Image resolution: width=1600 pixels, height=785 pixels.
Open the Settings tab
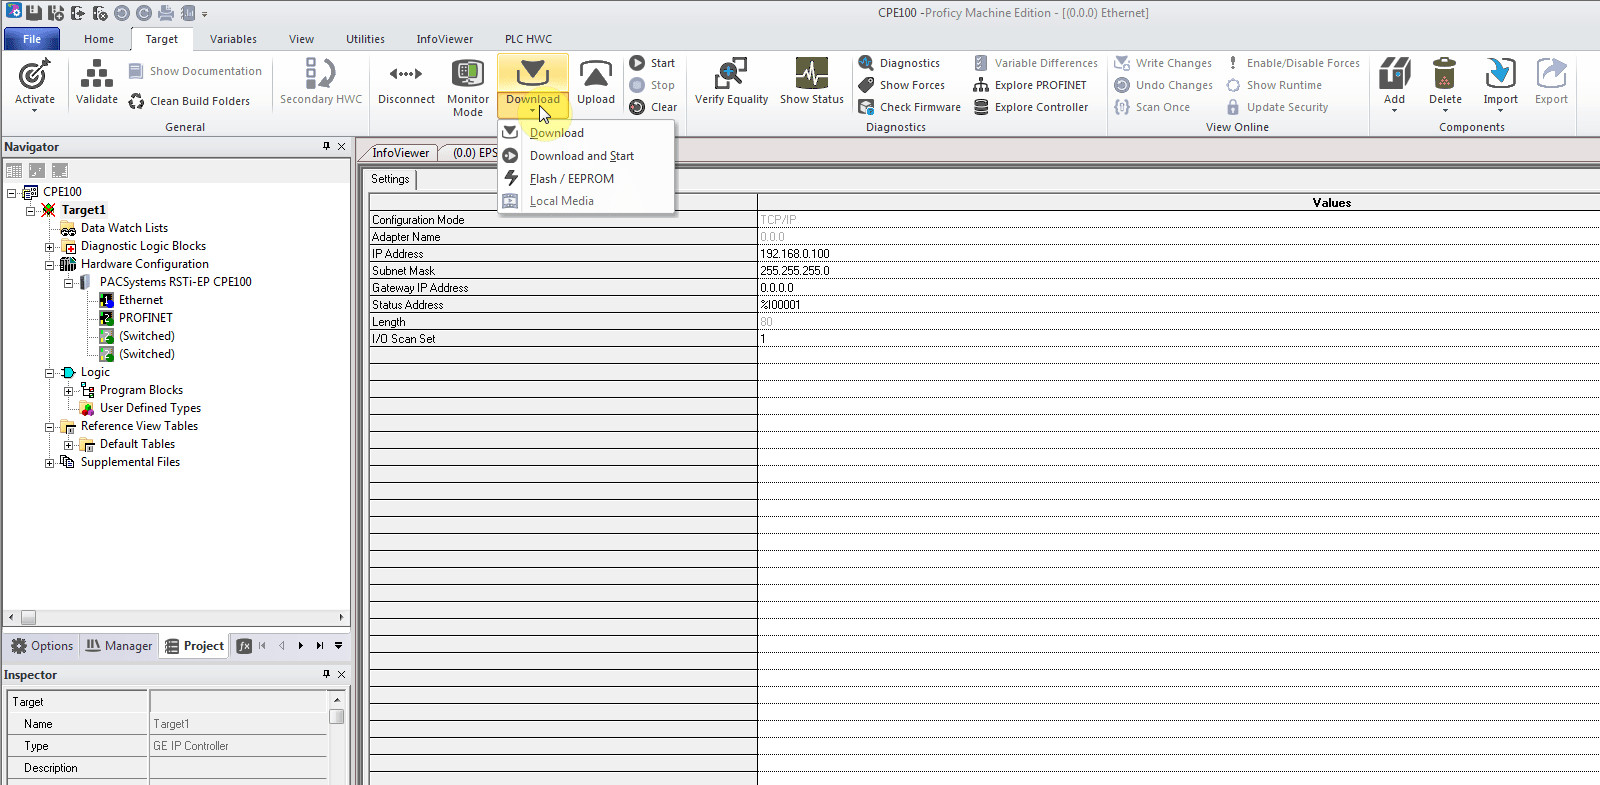(x=390, y=179)
